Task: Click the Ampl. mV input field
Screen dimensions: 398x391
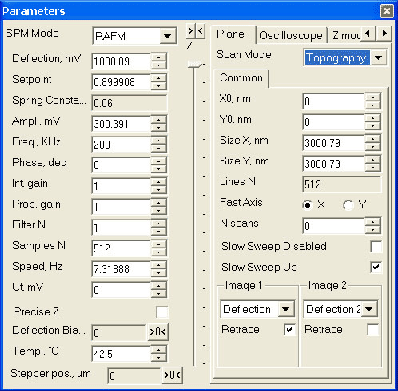Action: 121,124
